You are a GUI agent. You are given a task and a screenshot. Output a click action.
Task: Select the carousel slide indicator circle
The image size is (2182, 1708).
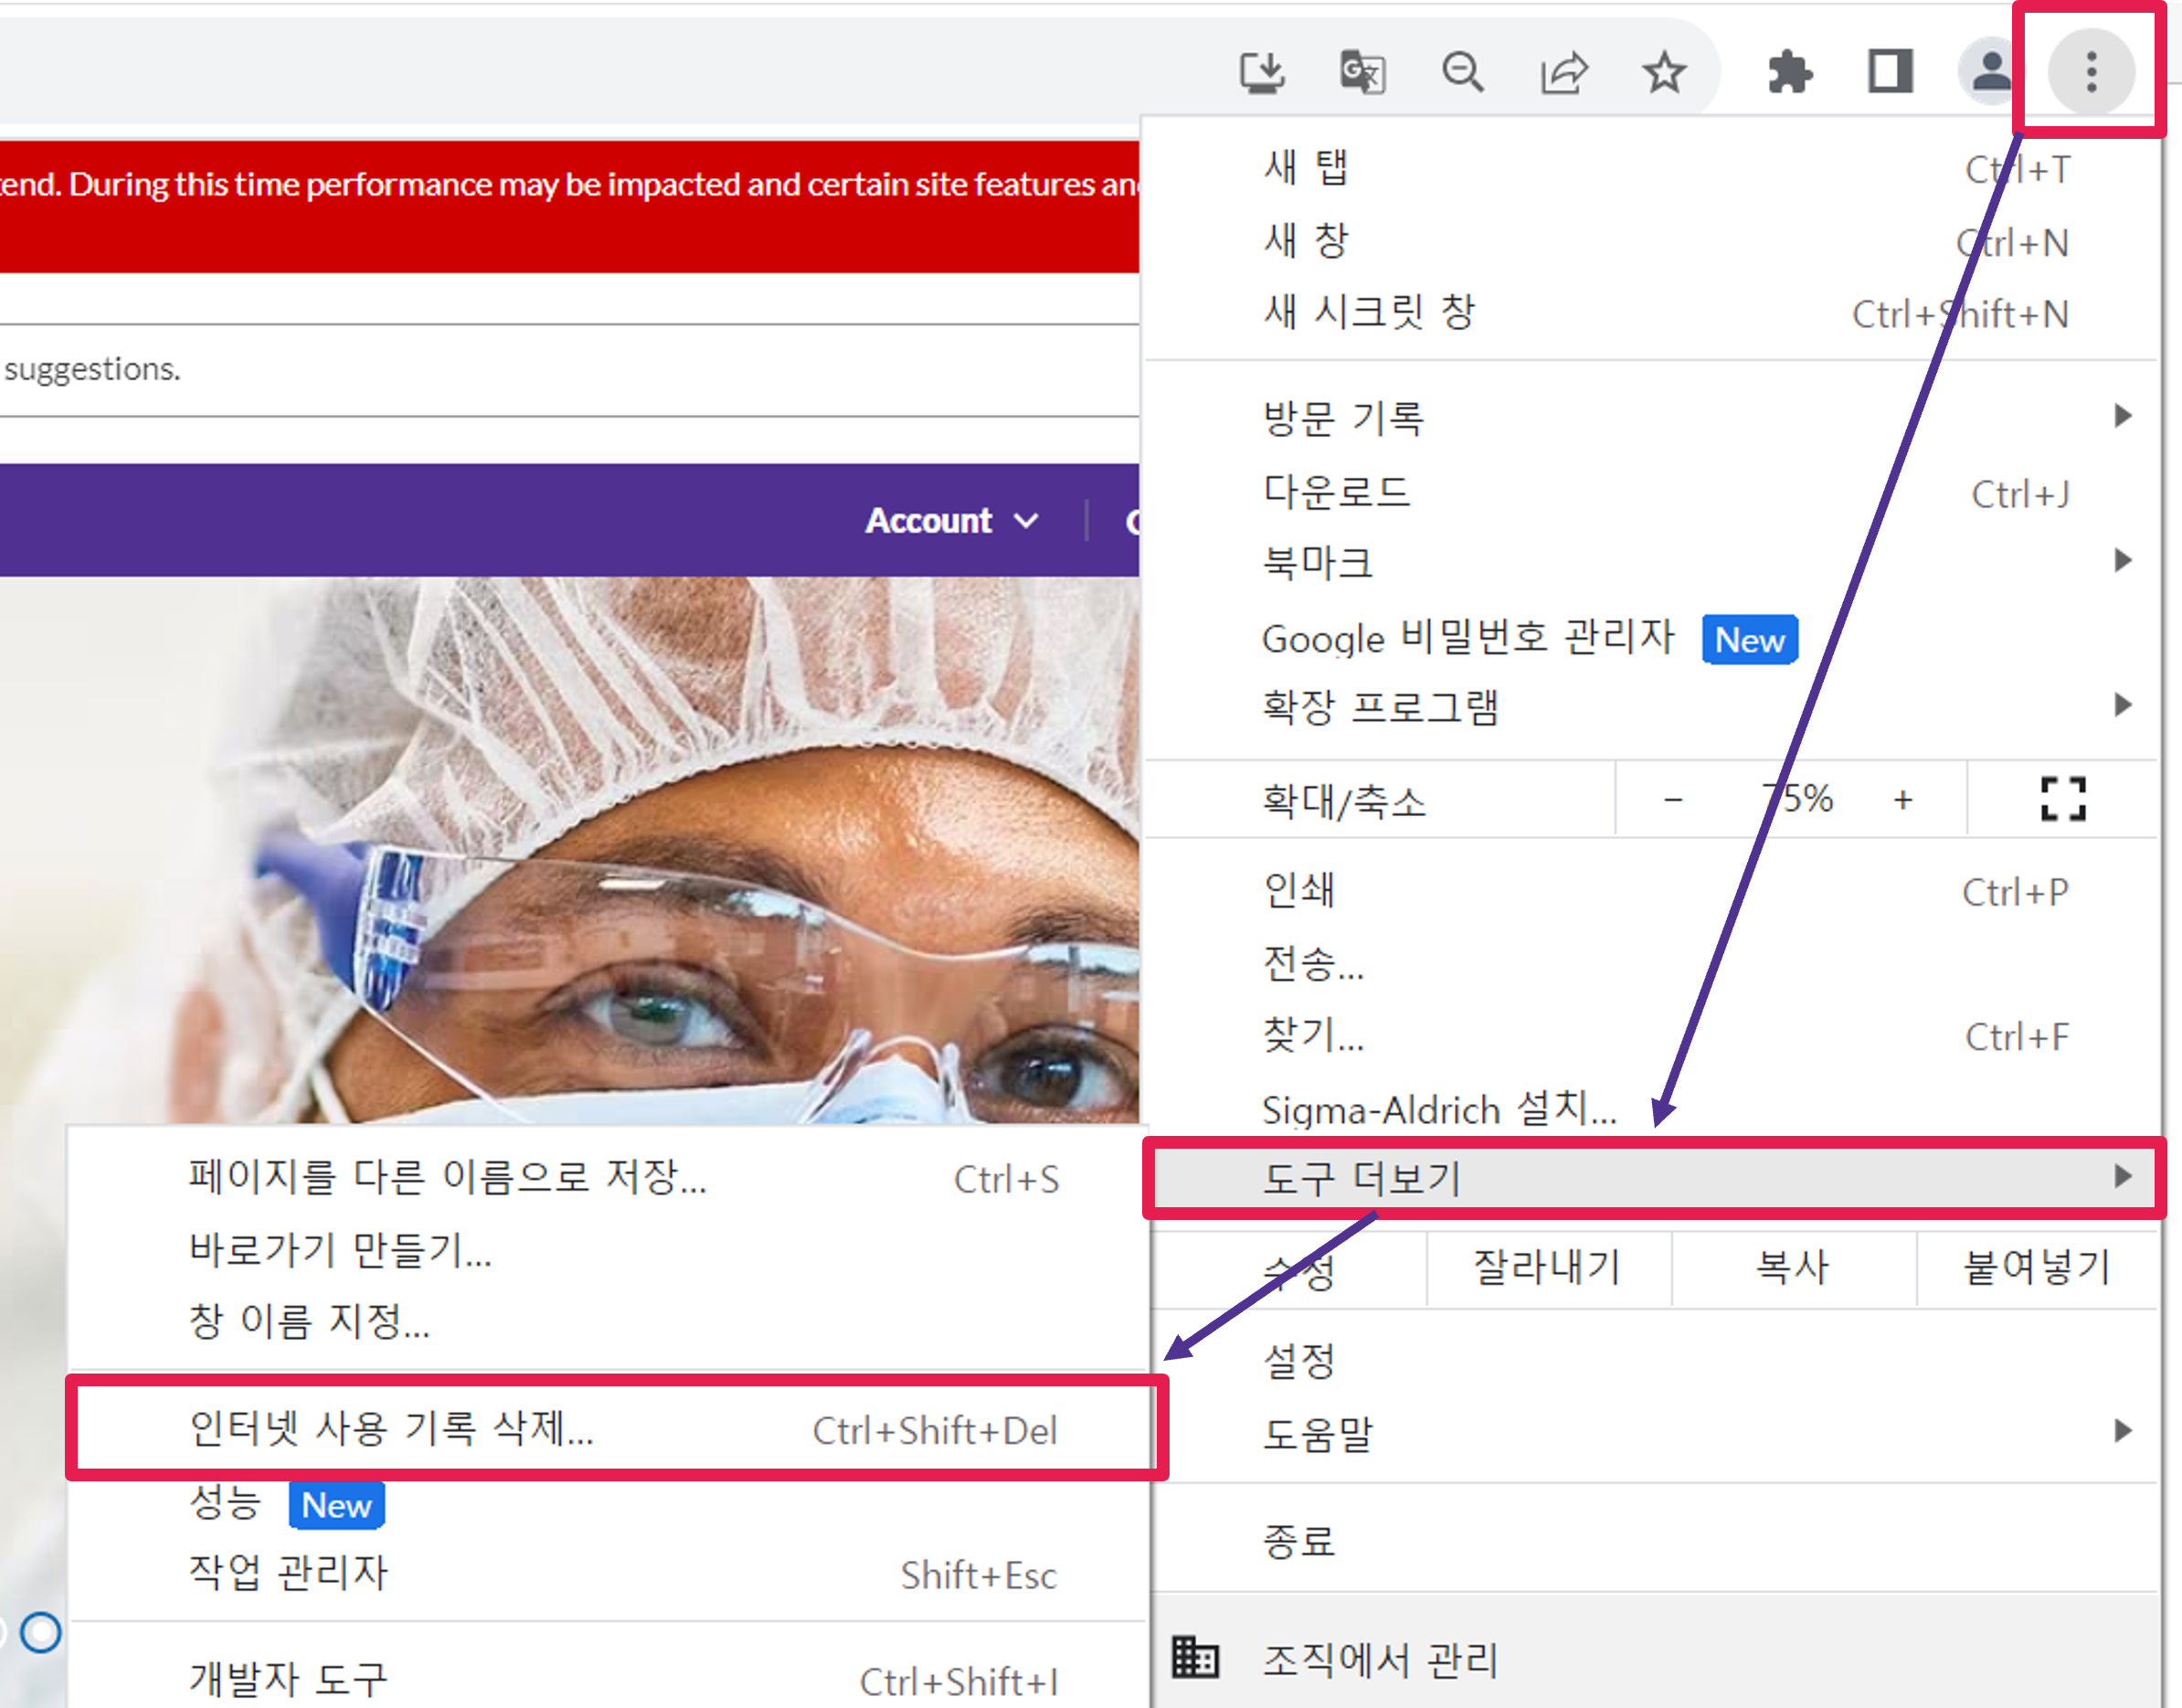(41, 1632)
